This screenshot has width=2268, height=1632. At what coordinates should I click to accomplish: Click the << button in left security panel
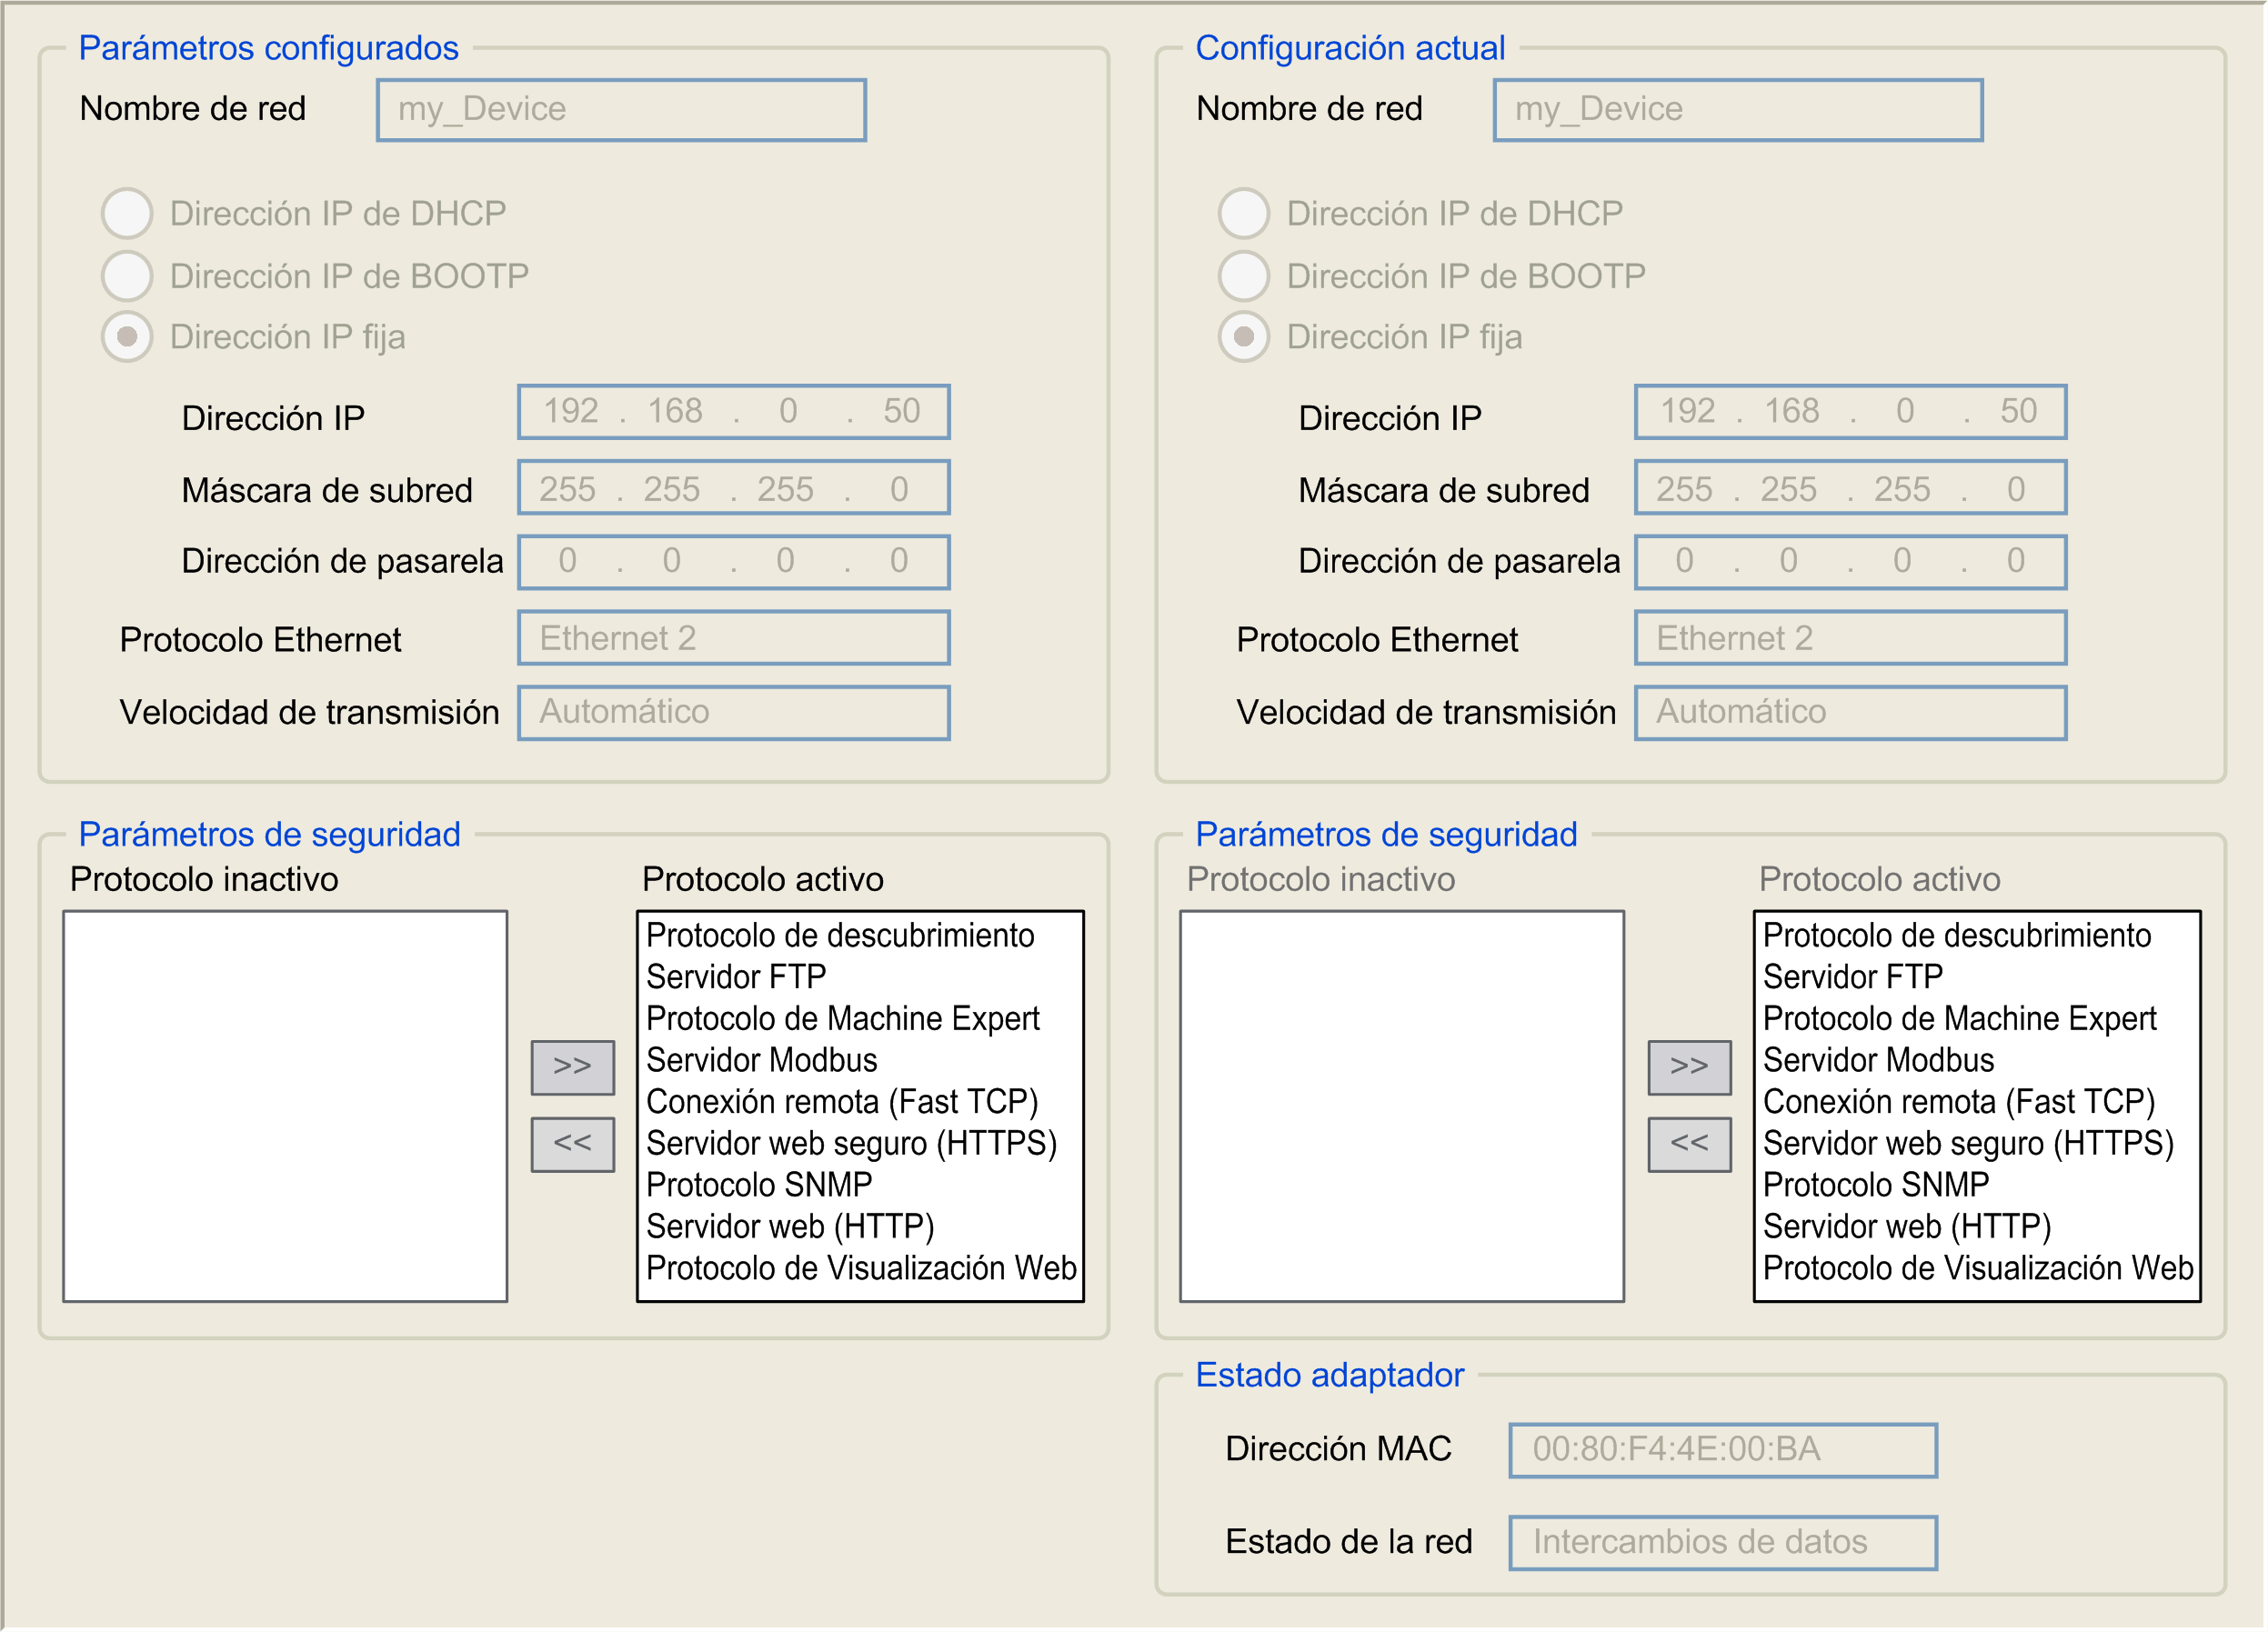(572, 1144)
